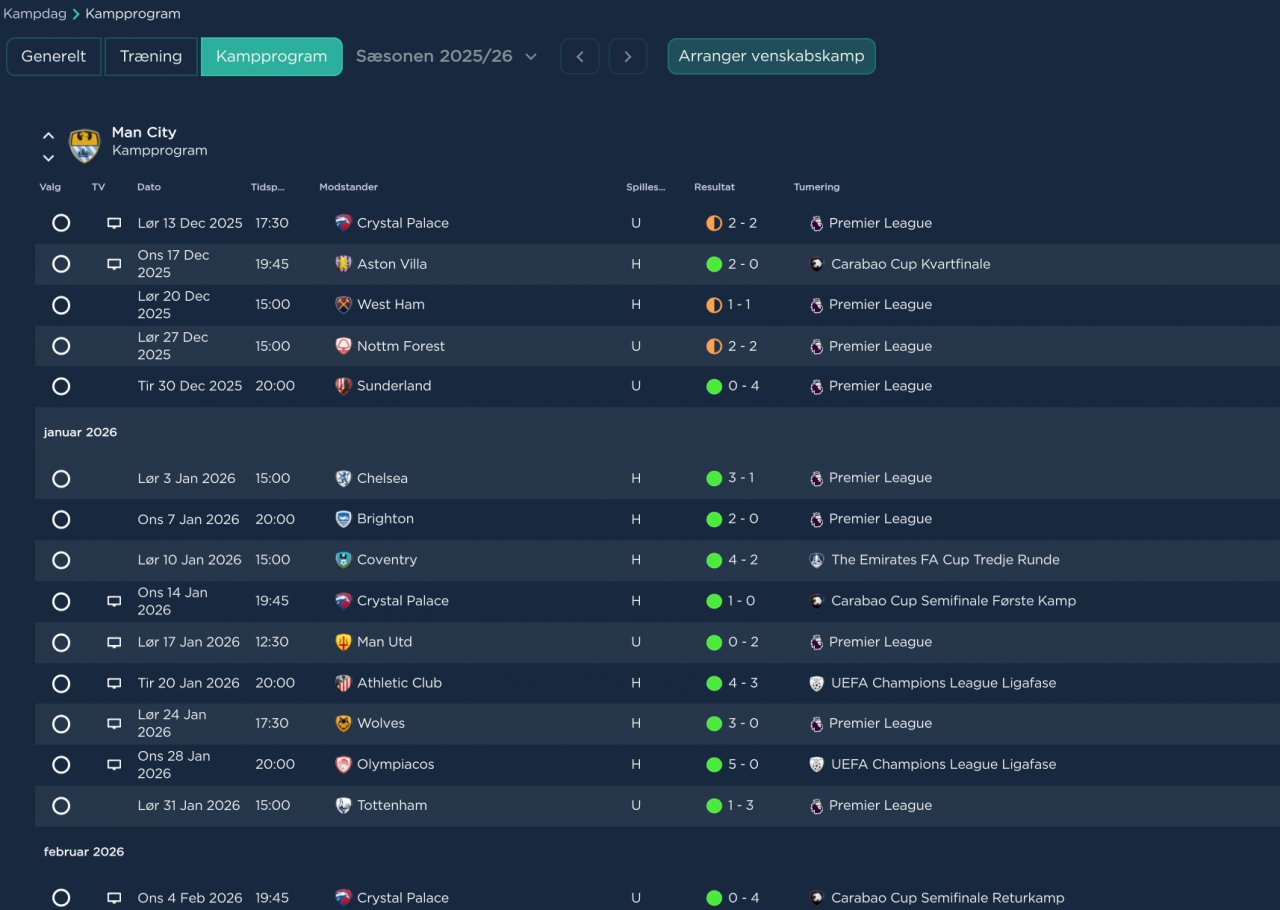1280x910 pixels.
Task: Select the radio button for the Sunderland match
Action: click(x=61, y=386)
